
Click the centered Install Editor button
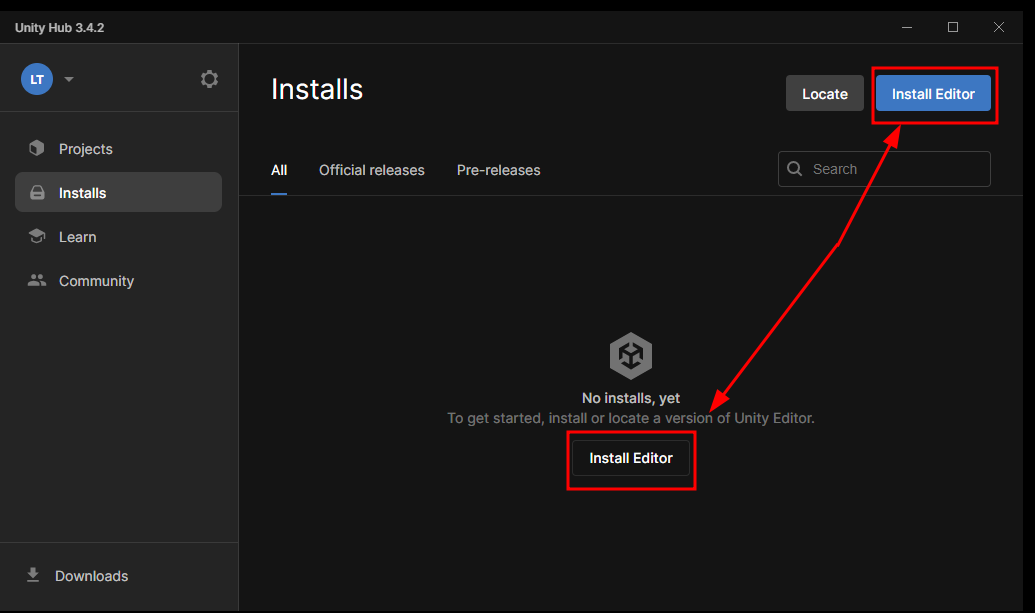coord(630,458)
